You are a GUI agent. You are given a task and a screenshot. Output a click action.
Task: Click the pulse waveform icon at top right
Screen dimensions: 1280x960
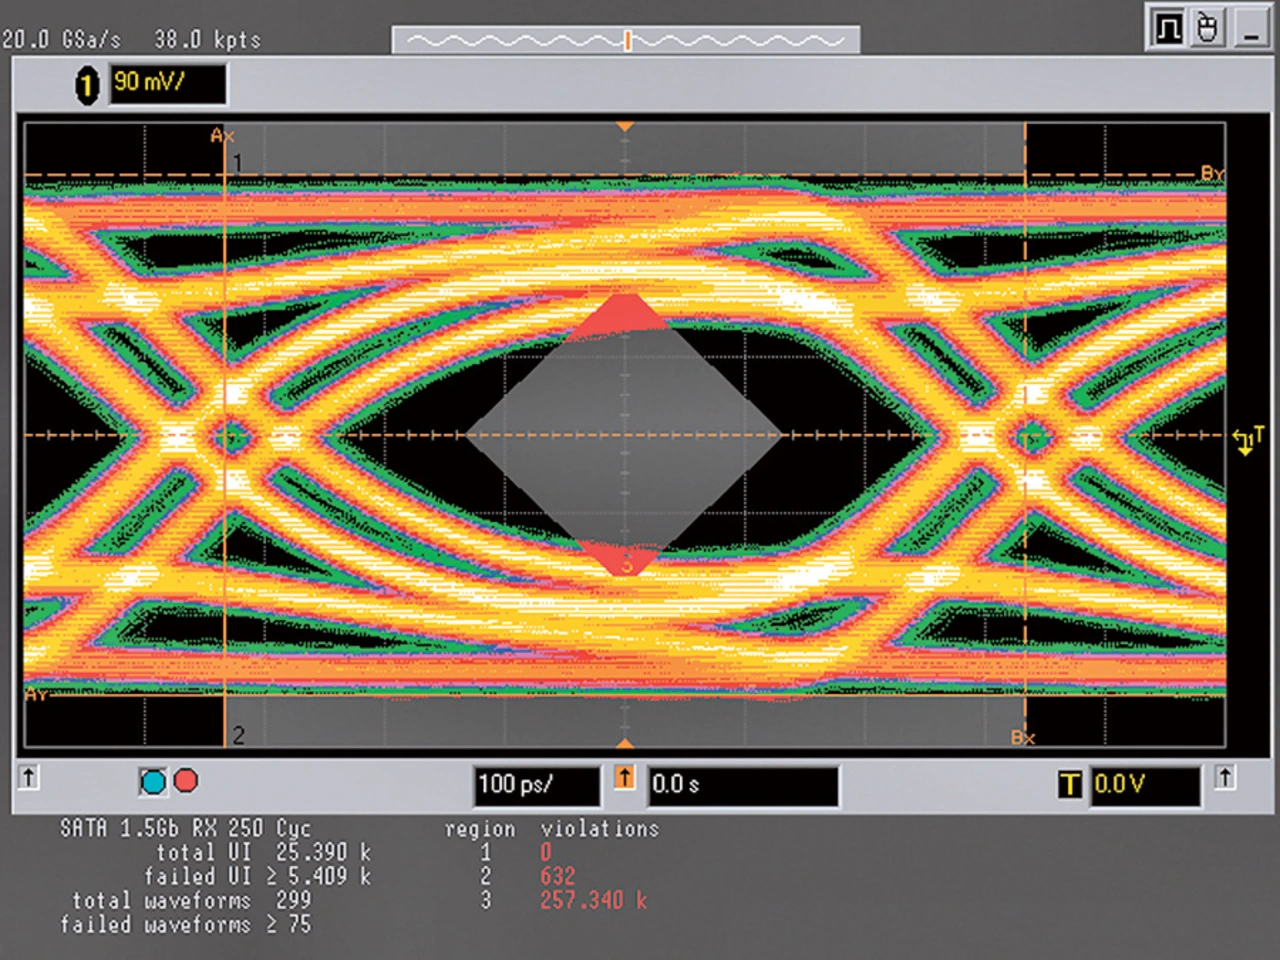1167,28
